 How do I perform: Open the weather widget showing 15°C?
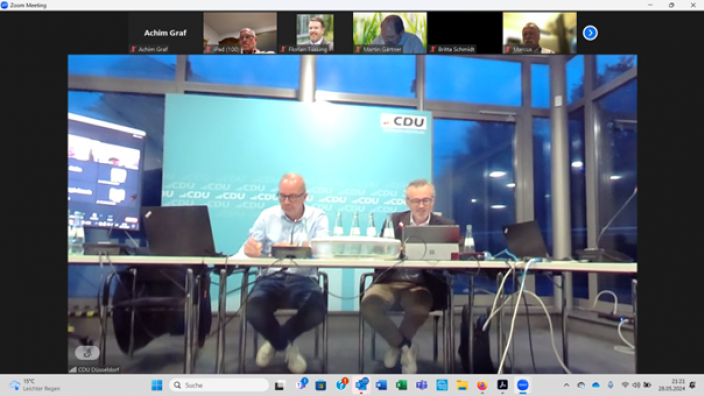(35, 385)
